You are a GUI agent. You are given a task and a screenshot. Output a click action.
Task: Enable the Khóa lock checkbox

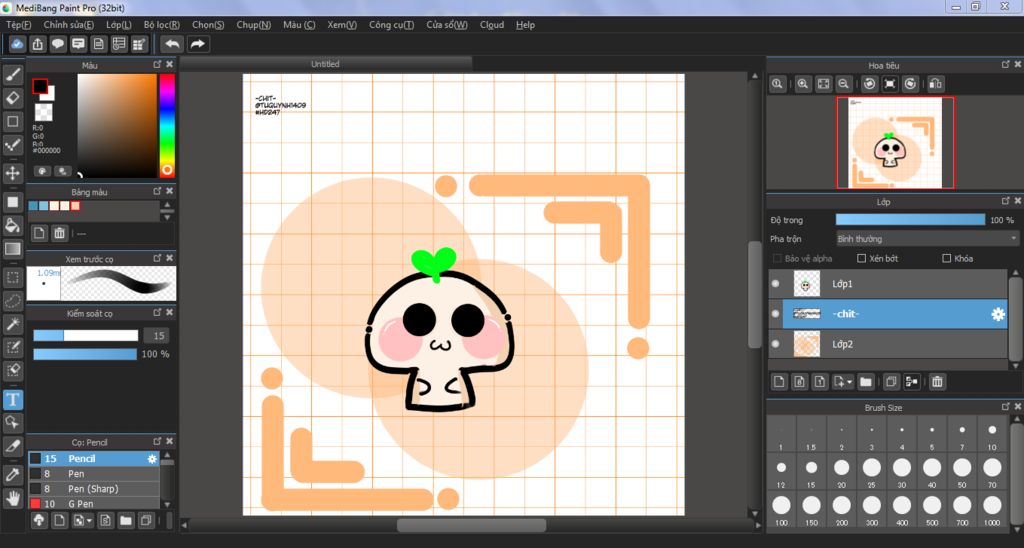(946, 259)
